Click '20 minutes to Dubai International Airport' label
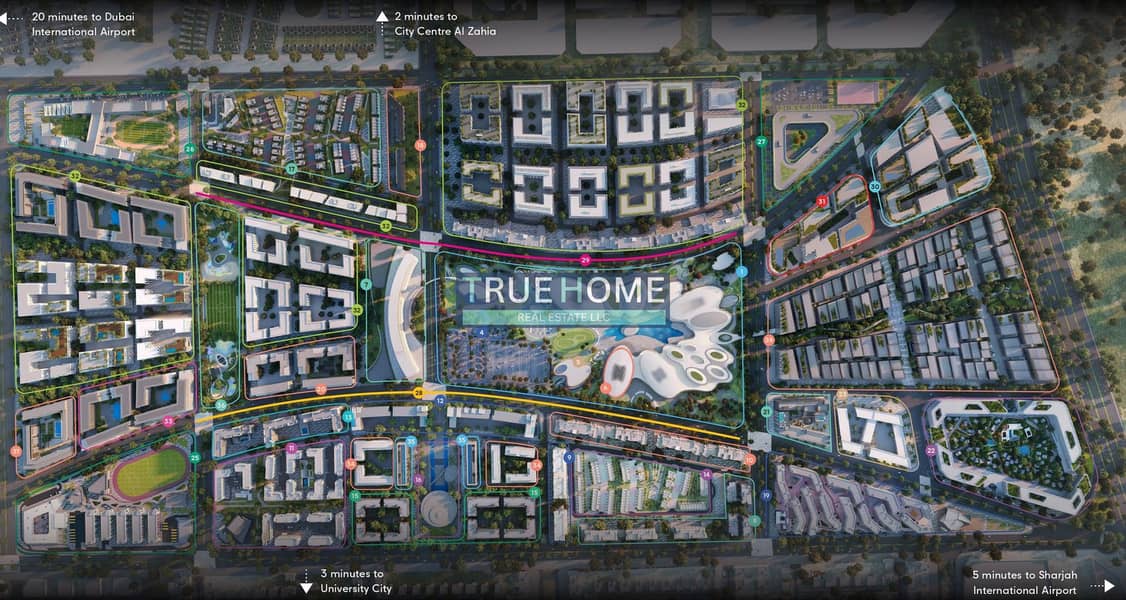The width and height of the screenshot is (1126, 600). (83, 24)
